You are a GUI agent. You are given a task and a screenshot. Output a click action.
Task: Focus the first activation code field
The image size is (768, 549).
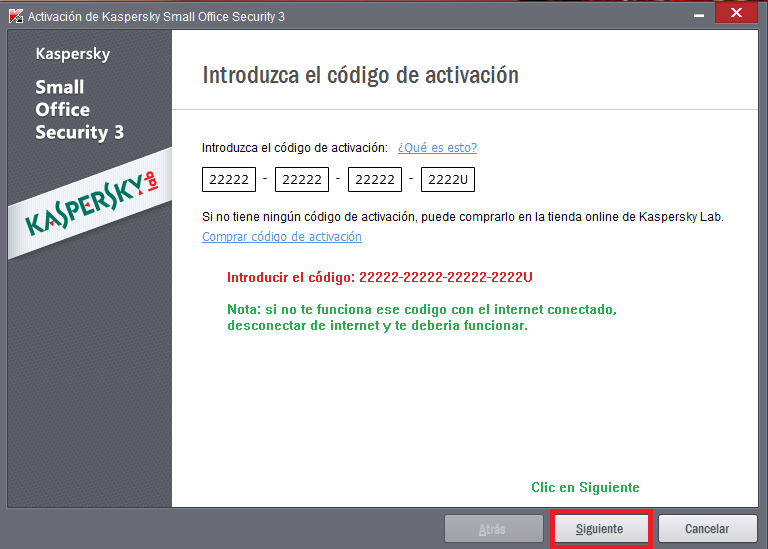[x=229, y=179]
